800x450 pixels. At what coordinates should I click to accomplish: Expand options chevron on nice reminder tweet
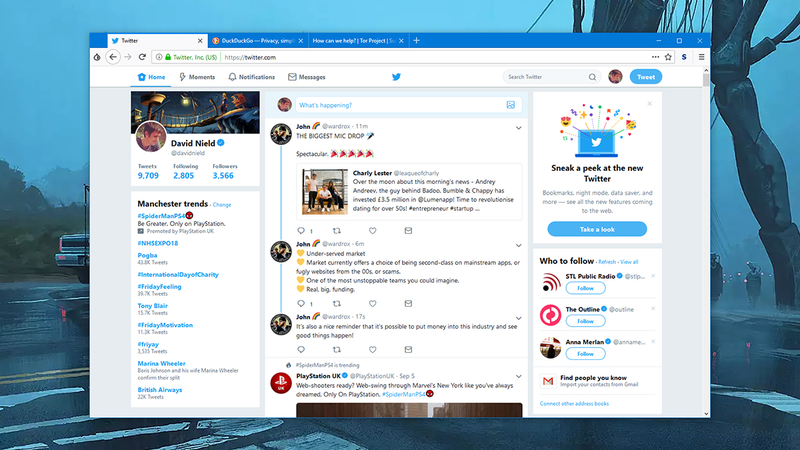click(518, 318)
